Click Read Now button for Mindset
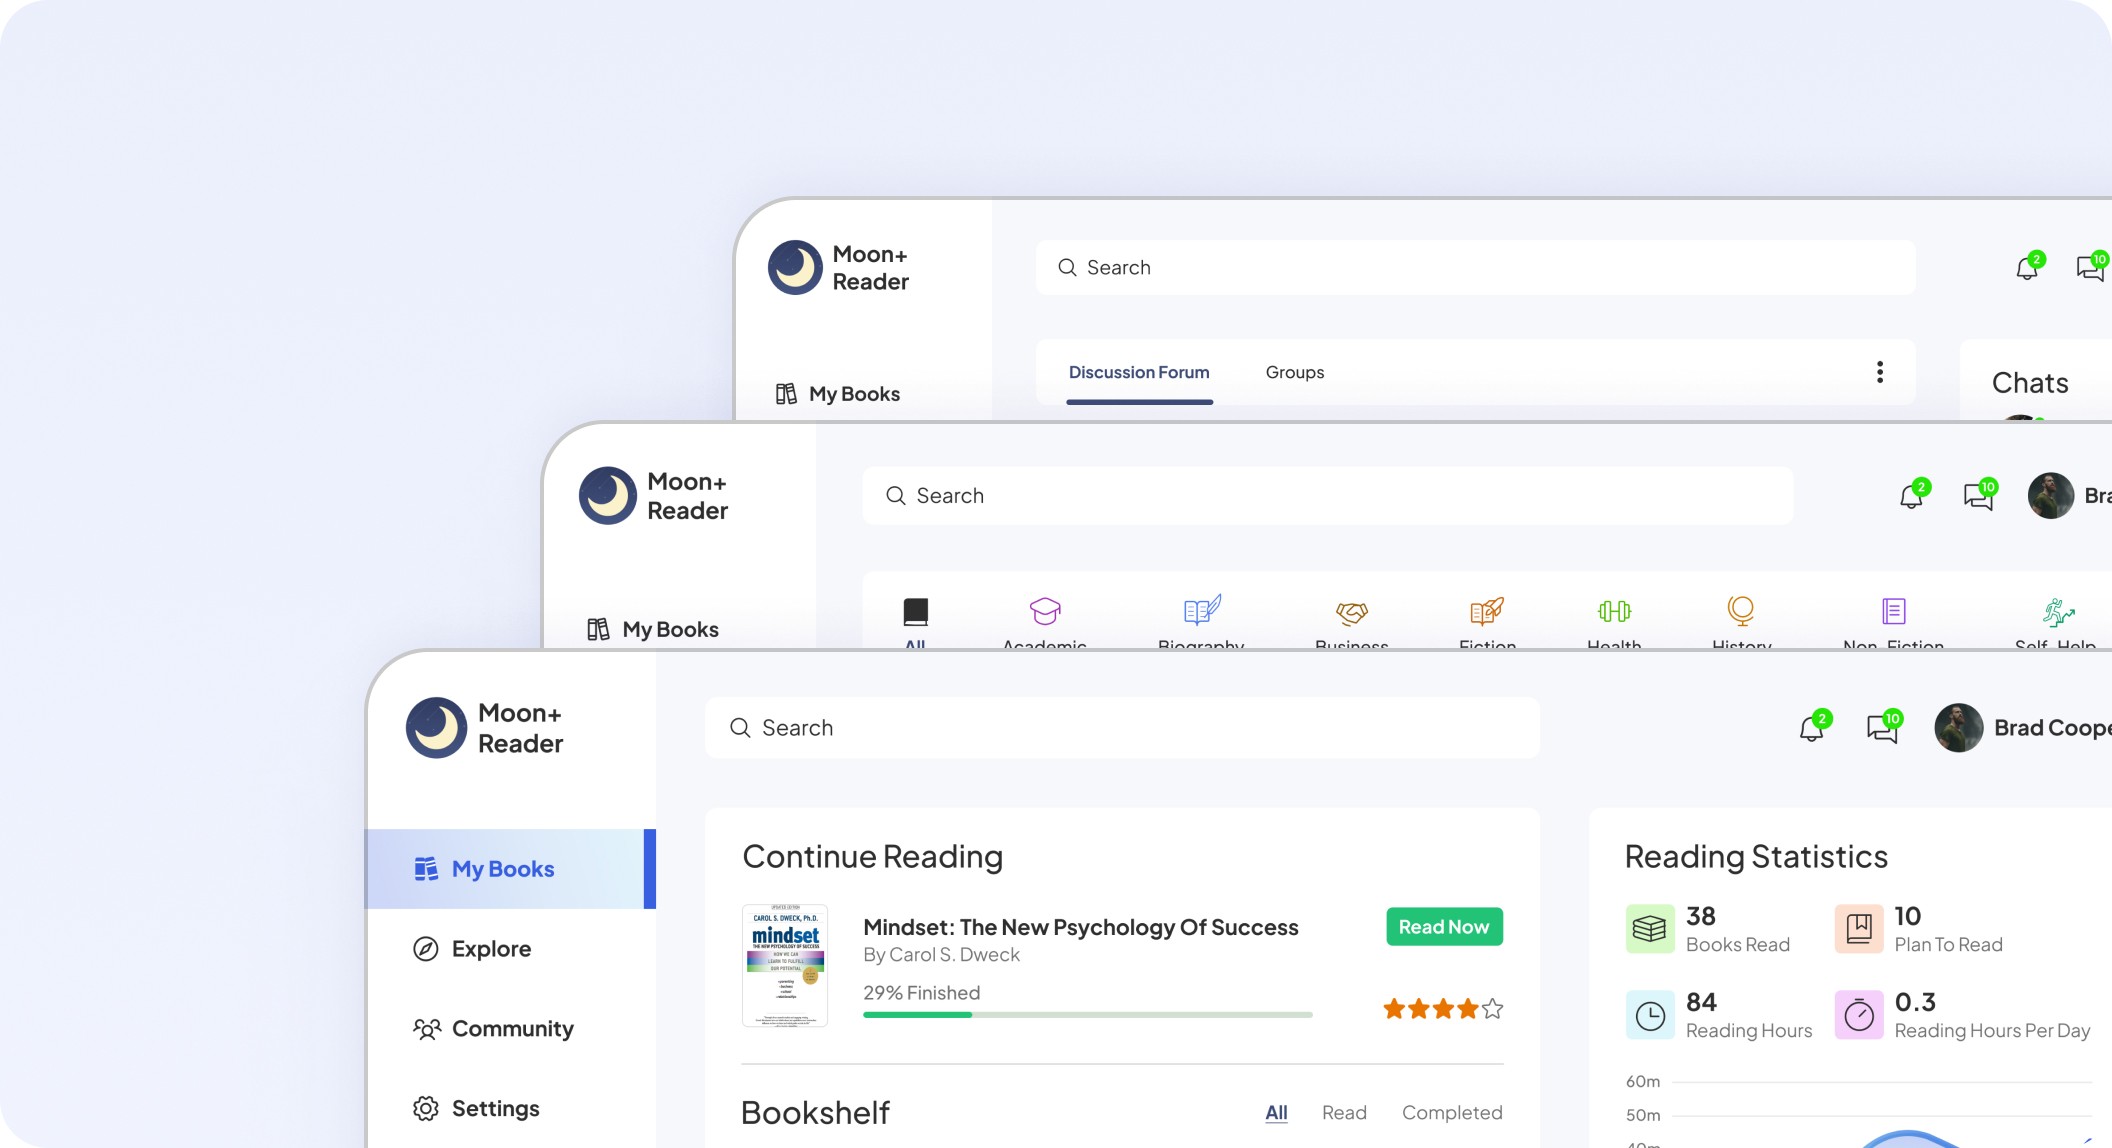Image resolution: width=2112 pixels, height=1148 pixels. pos(1442,926)
